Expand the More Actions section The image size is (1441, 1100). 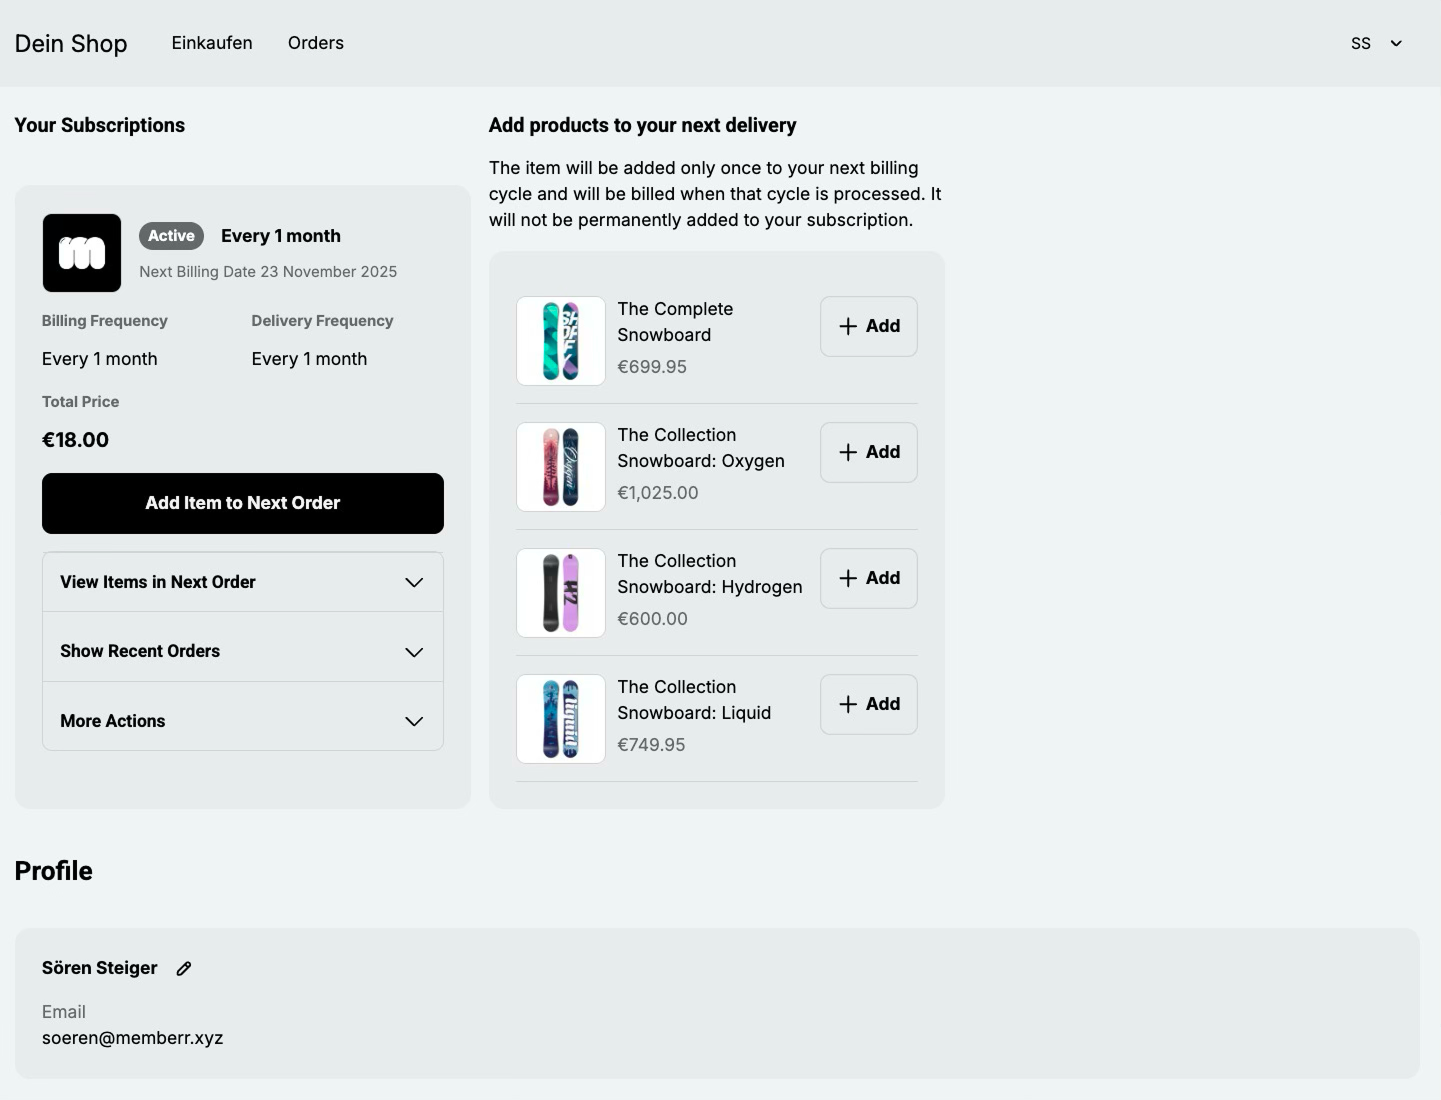(243, 721)
